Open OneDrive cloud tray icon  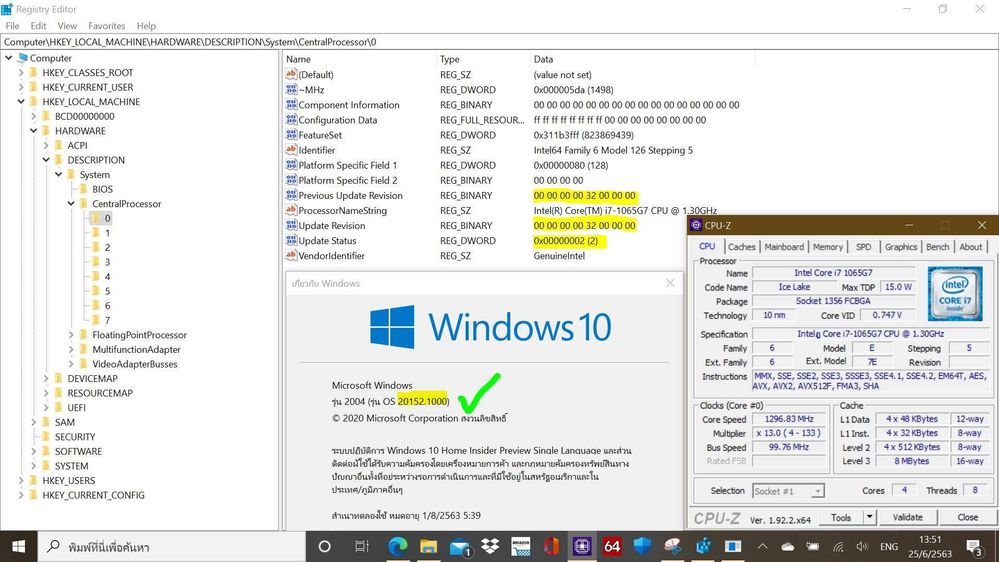pyautogui.click(x=787, y=547)
